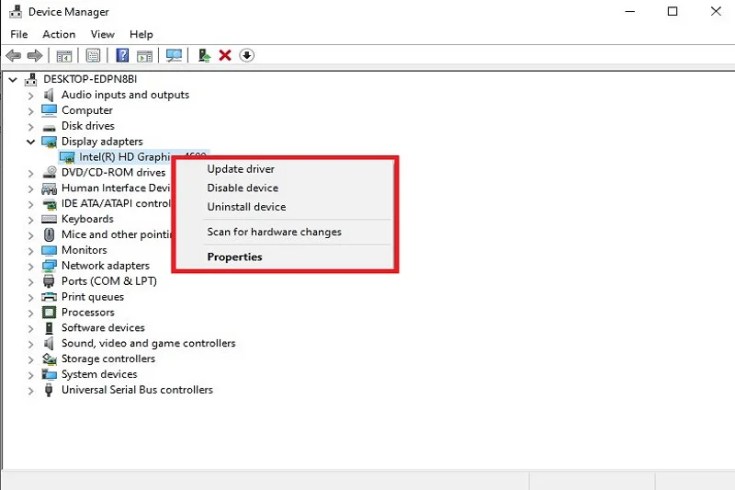This screenshot has width=735, height=490.
Task: Toggle the Action pane toolbar icon
Action: click(x=145, y=56)
